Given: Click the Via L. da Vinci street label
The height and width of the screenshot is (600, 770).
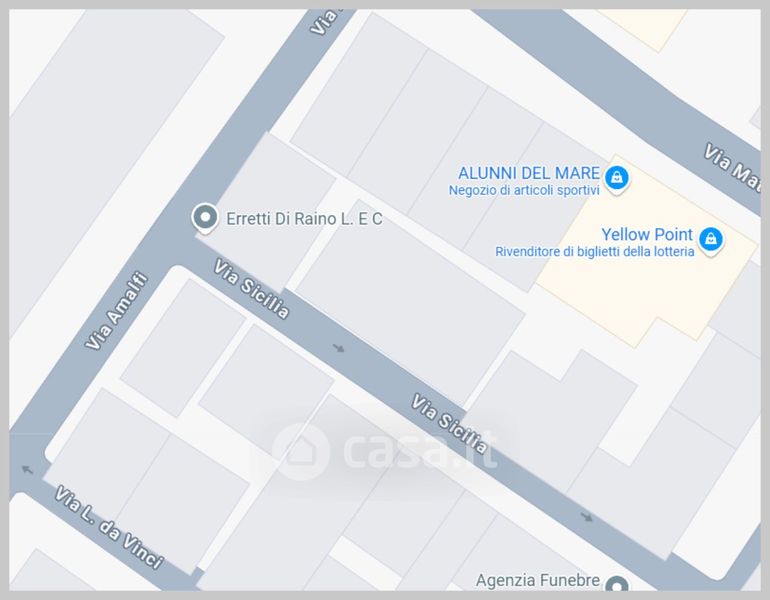Looking at the screenshot, I should click(x=109, y=527).
